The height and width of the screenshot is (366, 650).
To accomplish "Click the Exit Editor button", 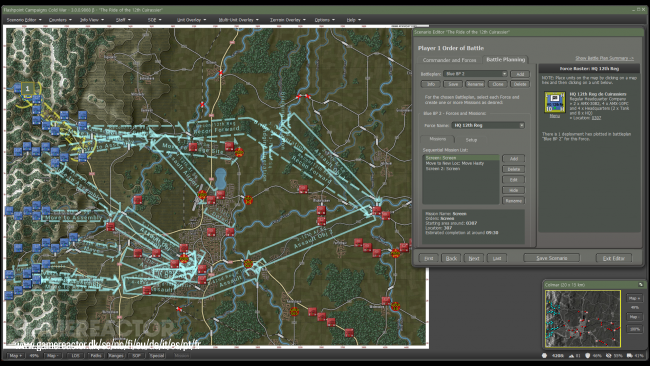I will point(614,258).
